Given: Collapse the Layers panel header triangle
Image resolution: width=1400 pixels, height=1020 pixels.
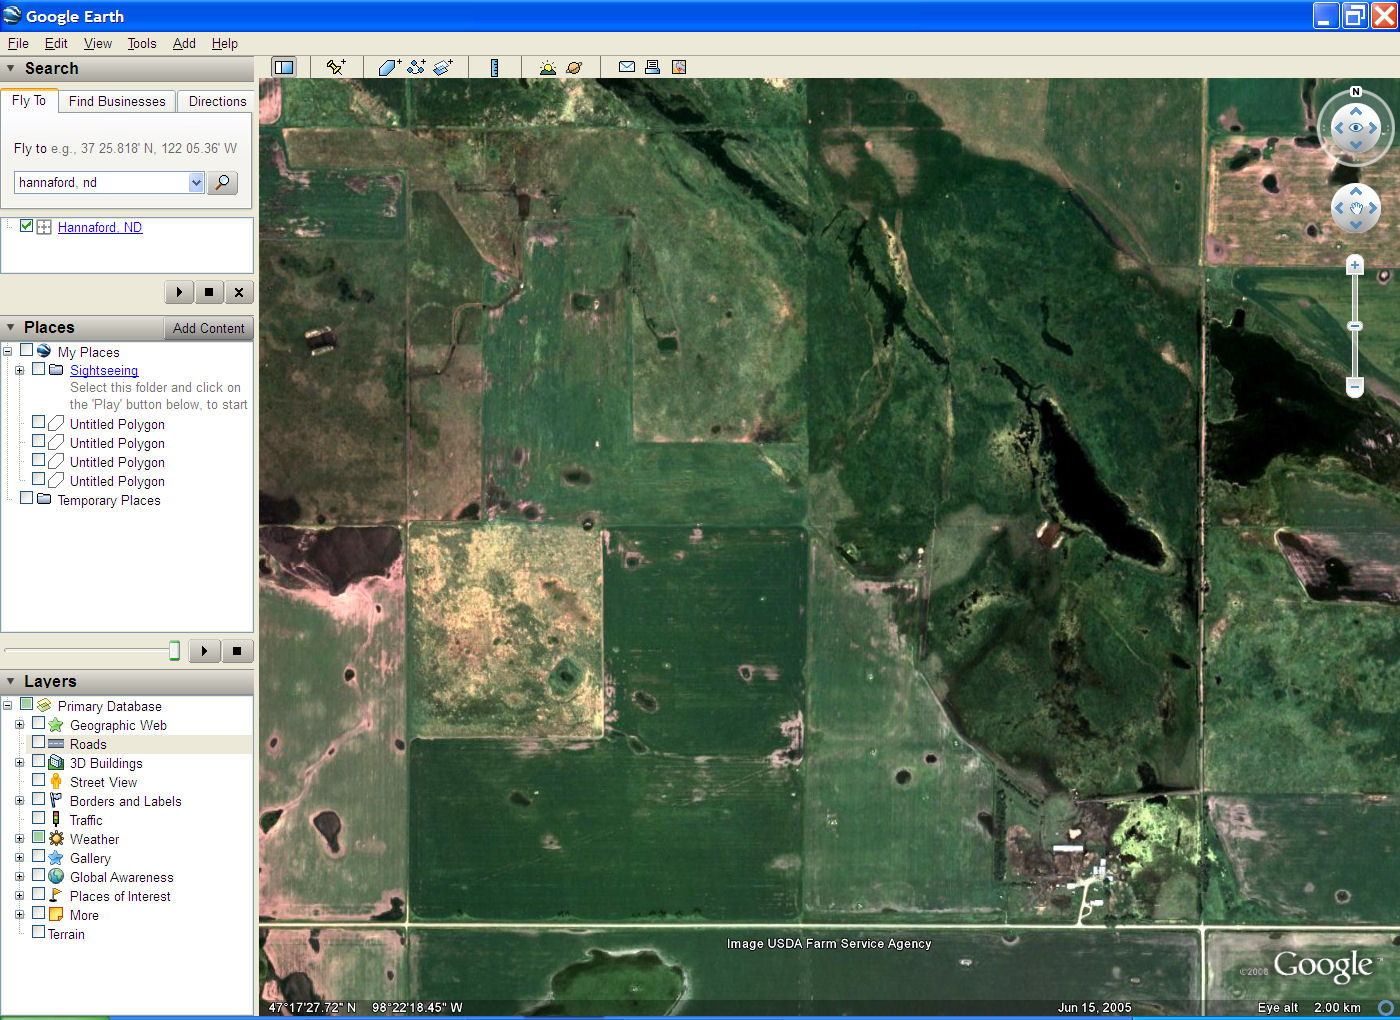Looking at the screenshot, I should (11, 681).
